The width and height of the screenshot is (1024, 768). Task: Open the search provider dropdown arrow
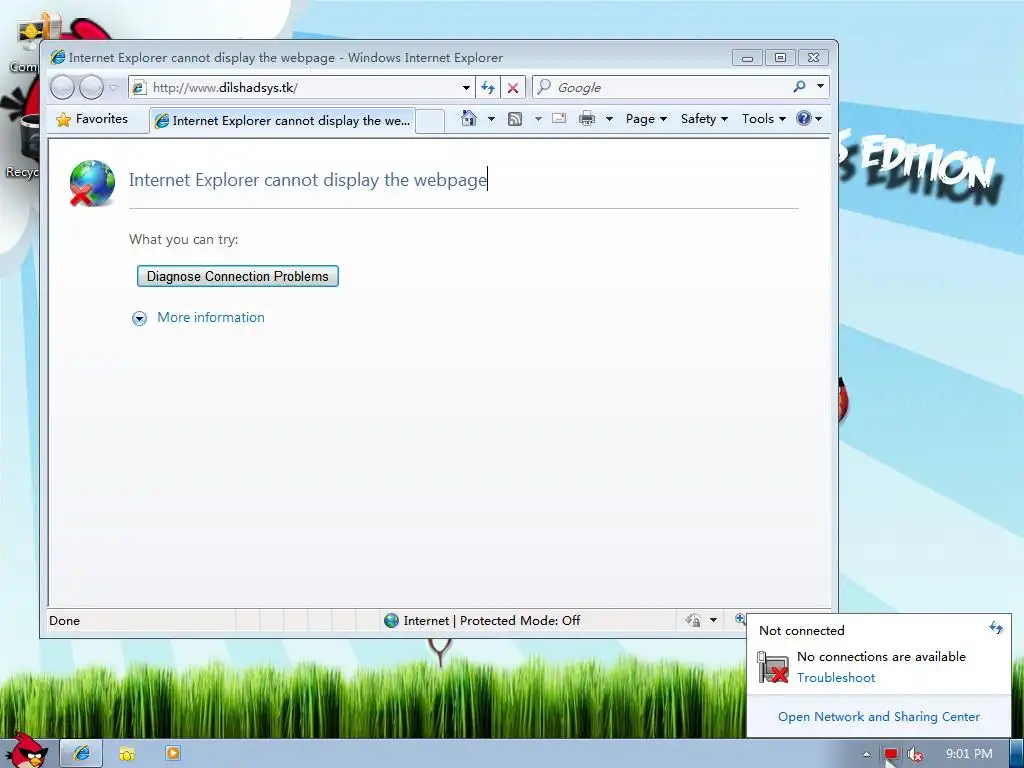(821, 87)
